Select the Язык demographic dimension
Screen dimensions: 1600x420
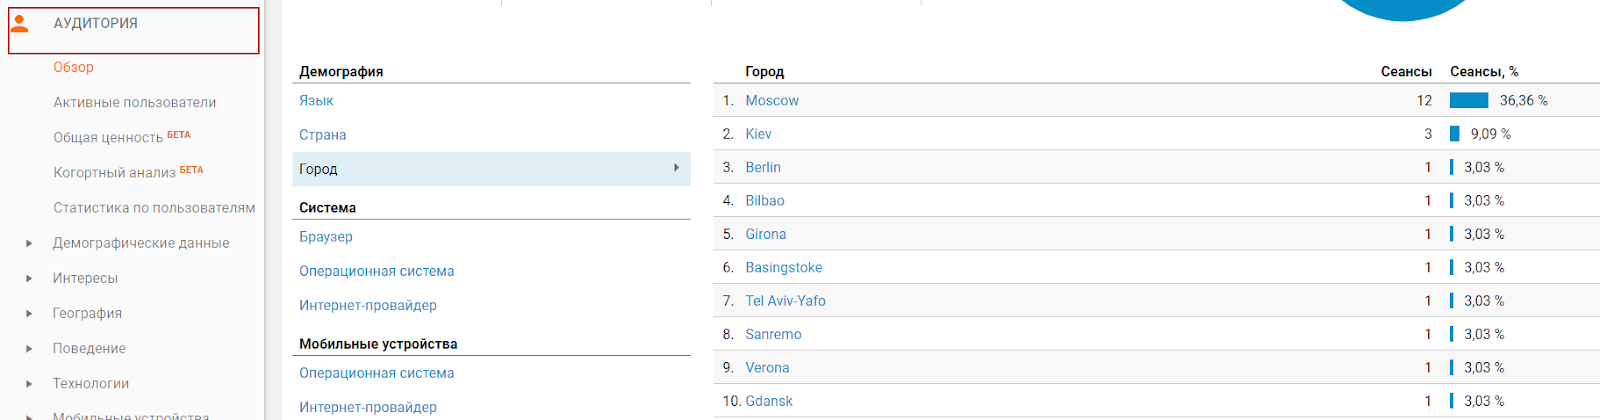click(x=316, y=100)
